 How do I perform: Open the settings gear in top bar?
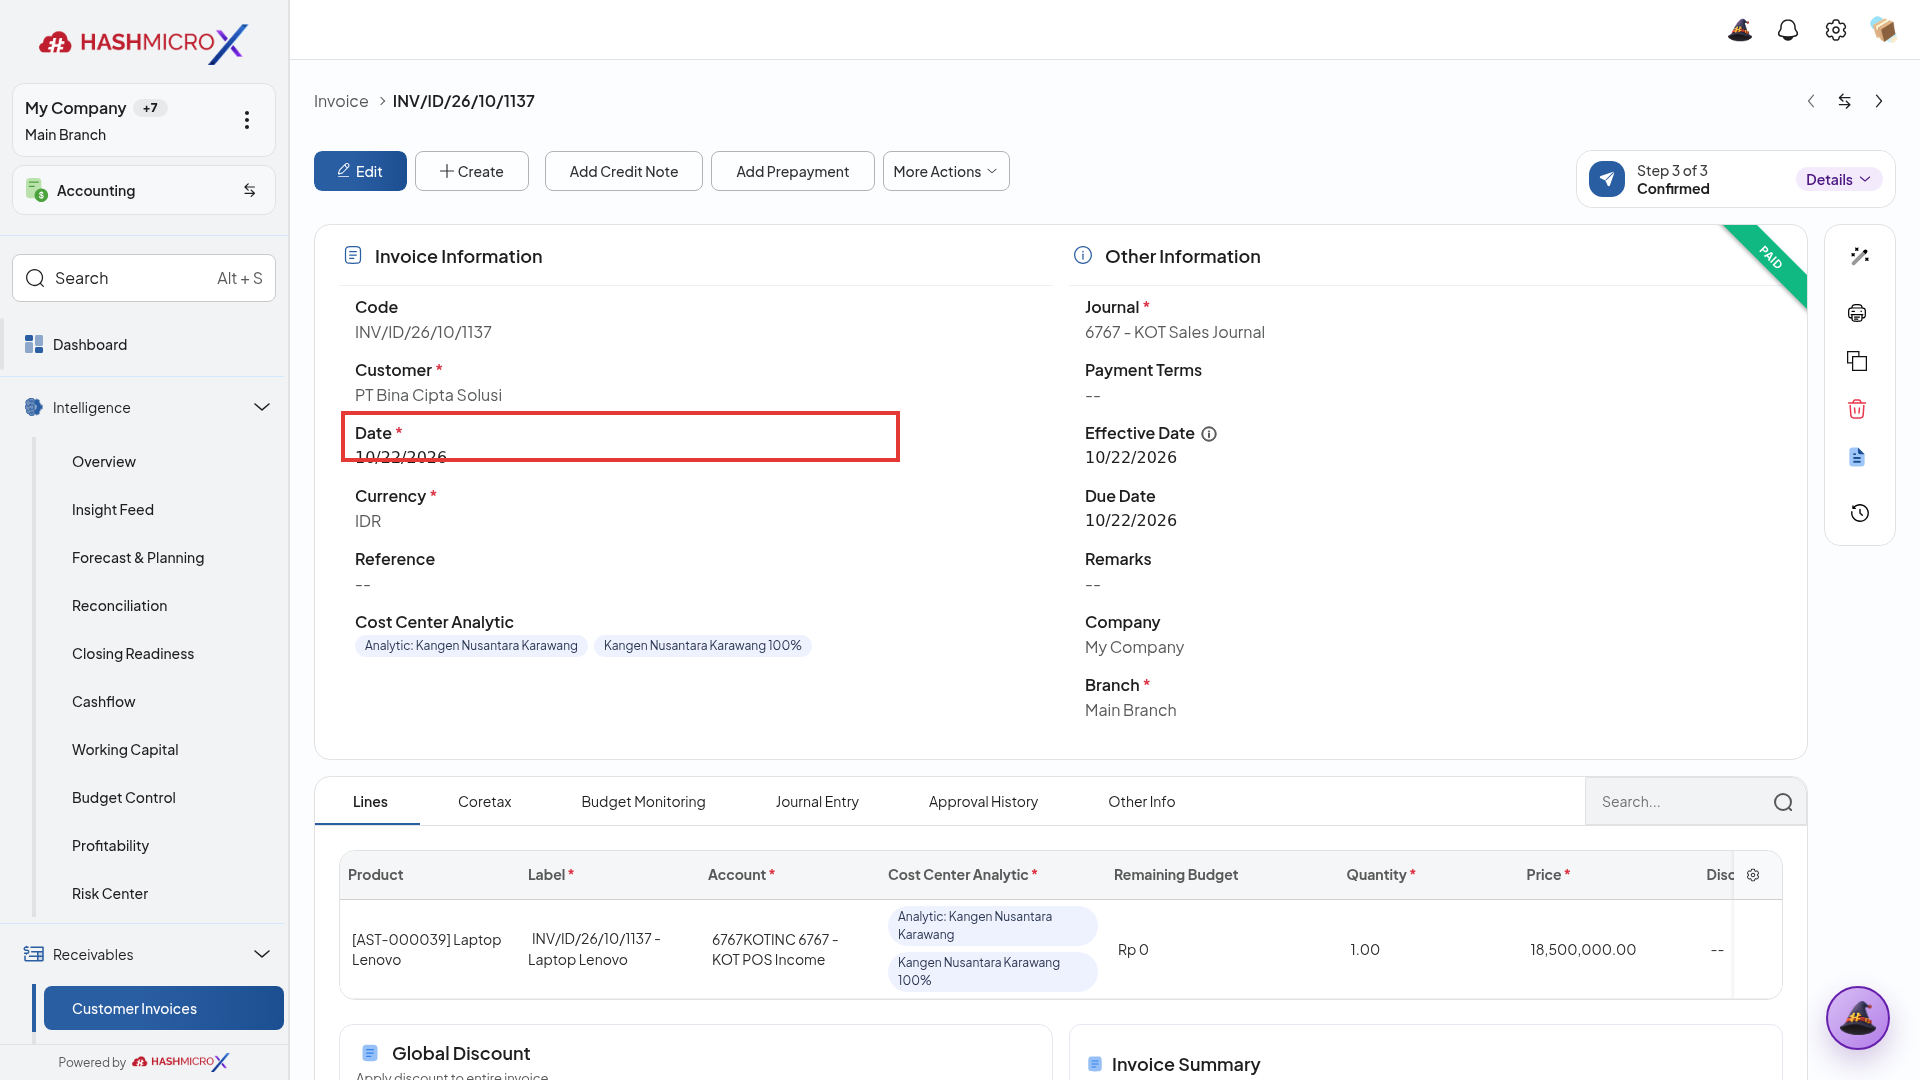pos(1836,30)
